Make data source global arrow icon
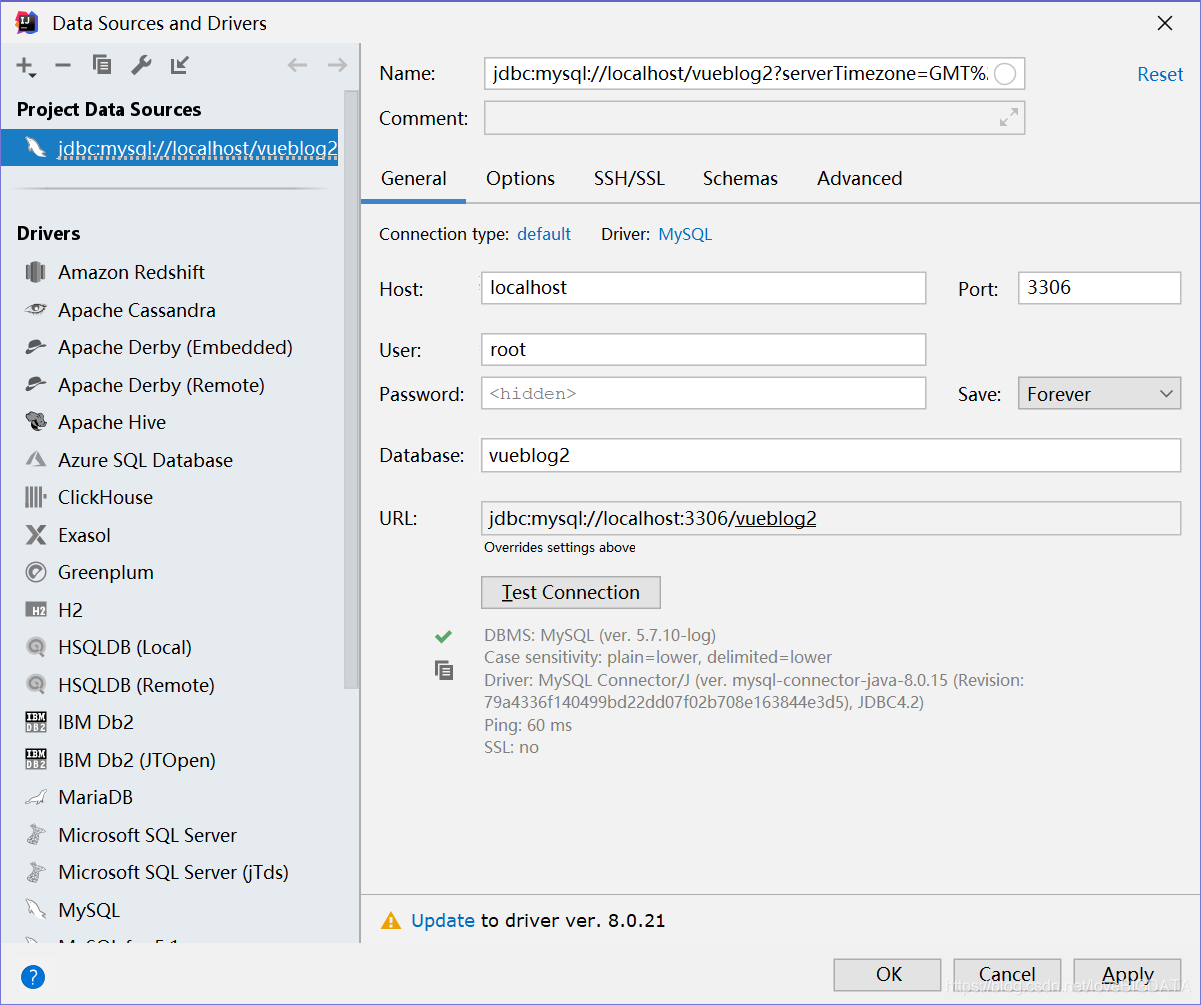The height and width of the screenshot is (1005, 1201). (180, 65)
